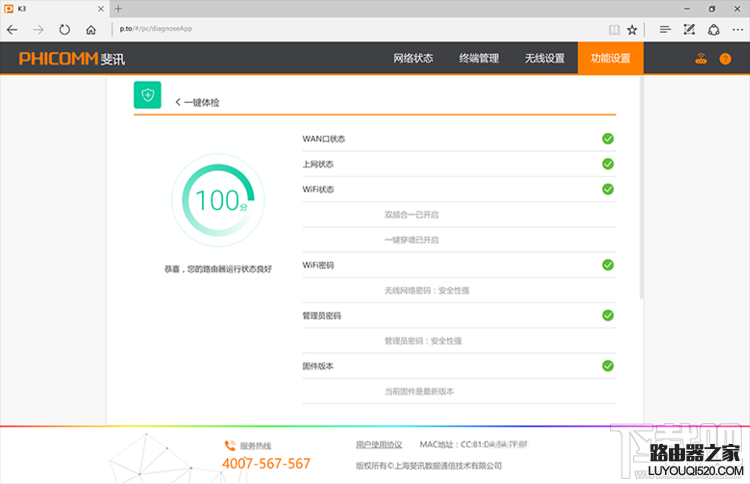
Task: Click the green check next to 固件版本
Action: pyautogui.click(x=608, y=366)
